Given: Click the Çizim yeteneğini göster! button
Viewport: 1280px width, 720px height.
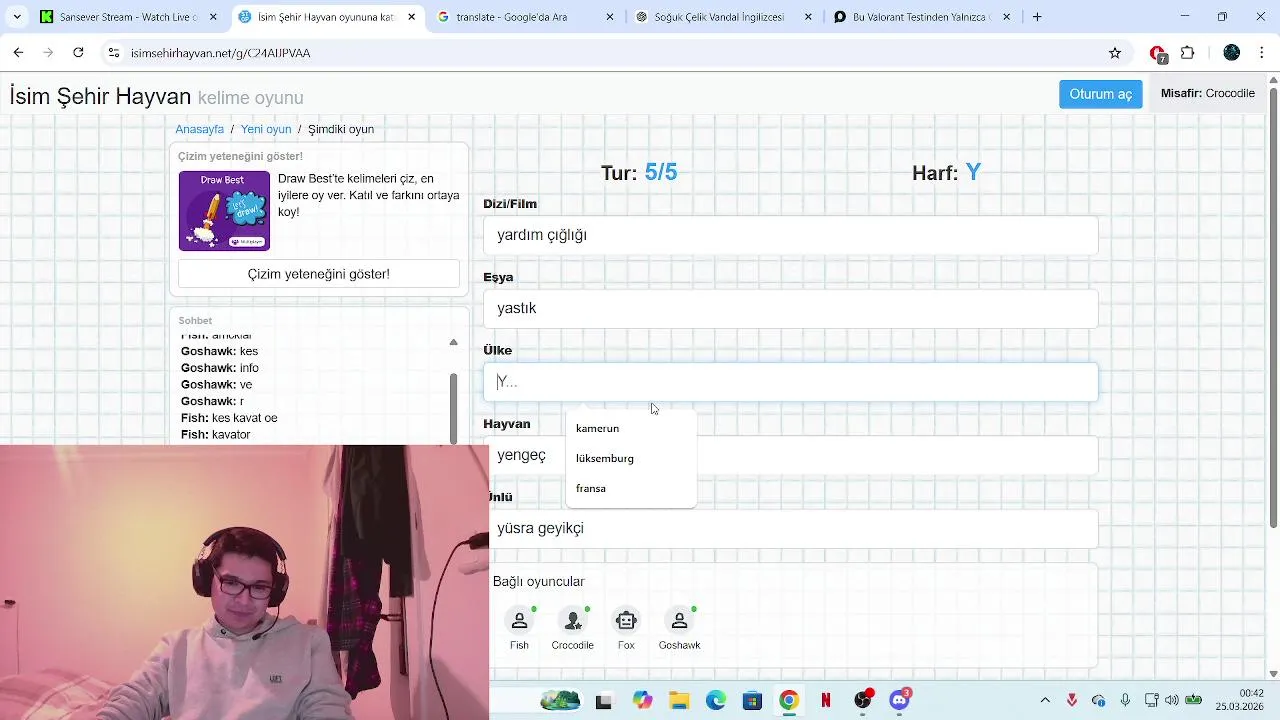Looking at the screenshot, I should 319,274.
